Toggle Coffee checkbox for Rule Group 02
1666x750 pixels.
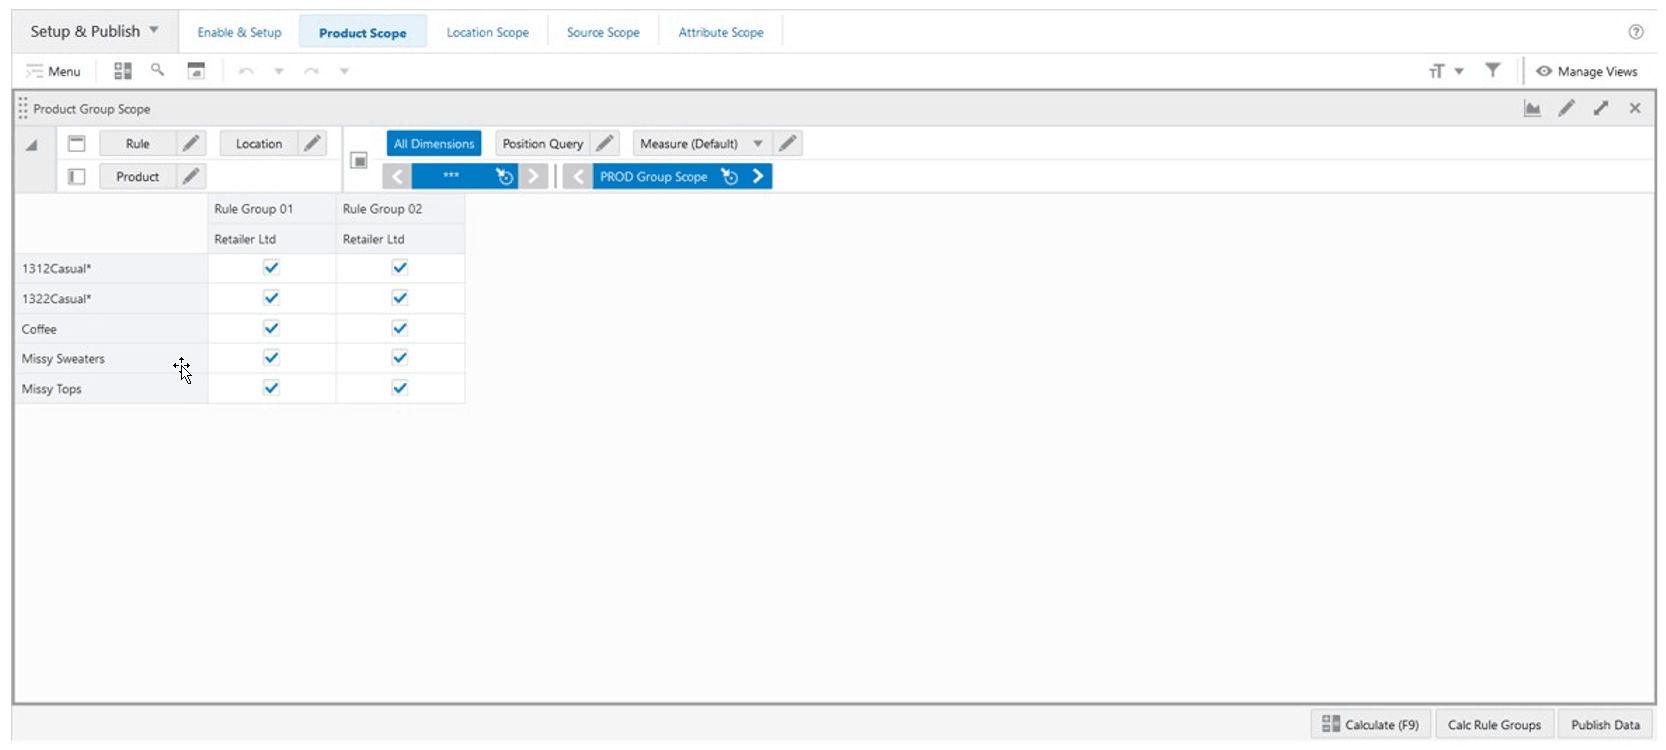pyautogui.click(x=400, y=328)
